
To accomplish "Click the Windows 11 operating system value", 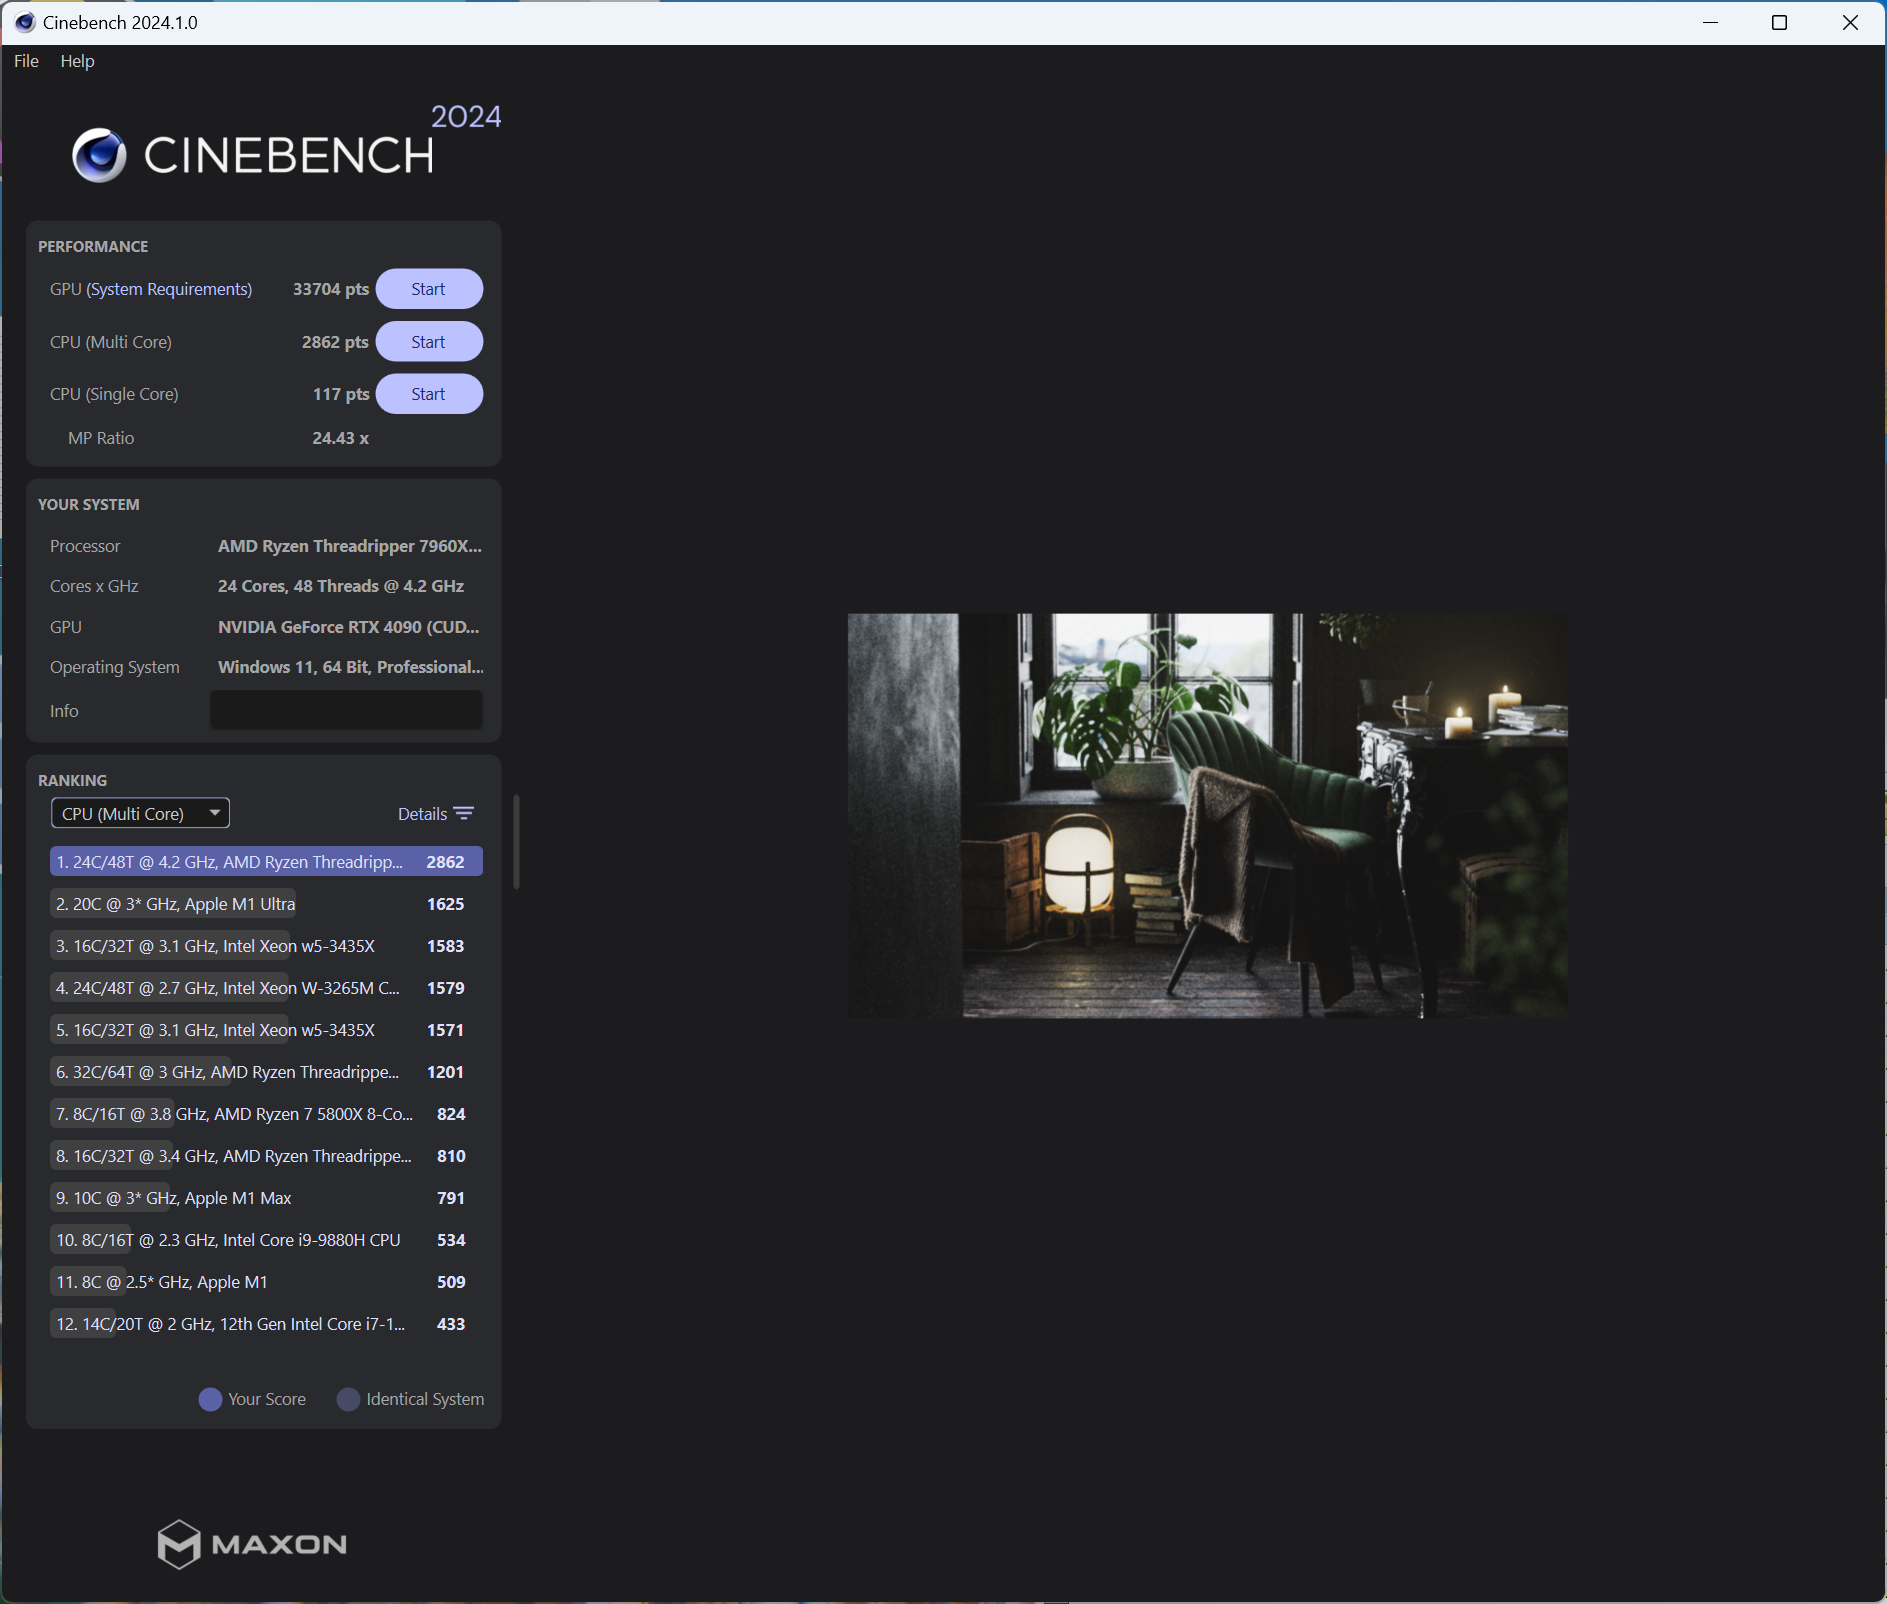I will click(351, 667).
